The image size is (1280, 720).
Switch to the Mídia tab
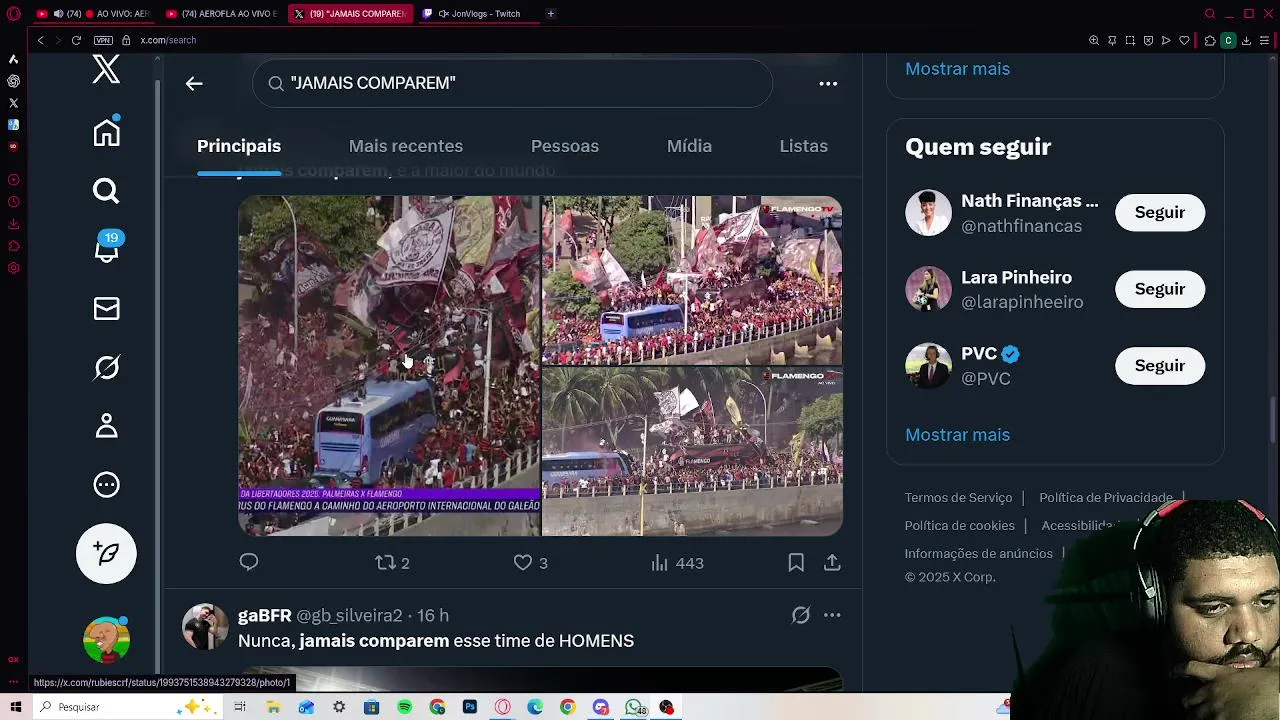pyautogui.click(x=689, y=146)
